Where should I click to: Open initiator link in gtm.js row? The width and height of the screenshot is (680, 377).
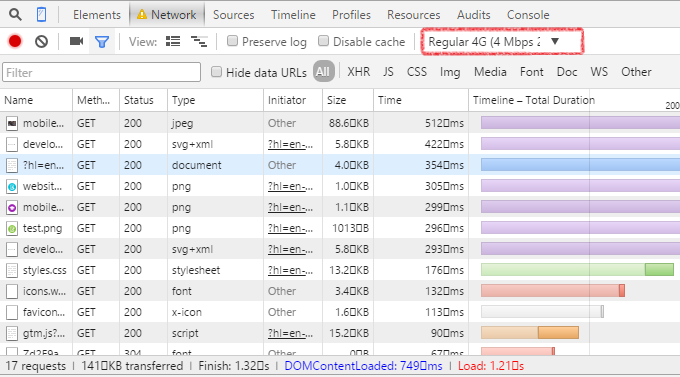(x=290, y=333)
